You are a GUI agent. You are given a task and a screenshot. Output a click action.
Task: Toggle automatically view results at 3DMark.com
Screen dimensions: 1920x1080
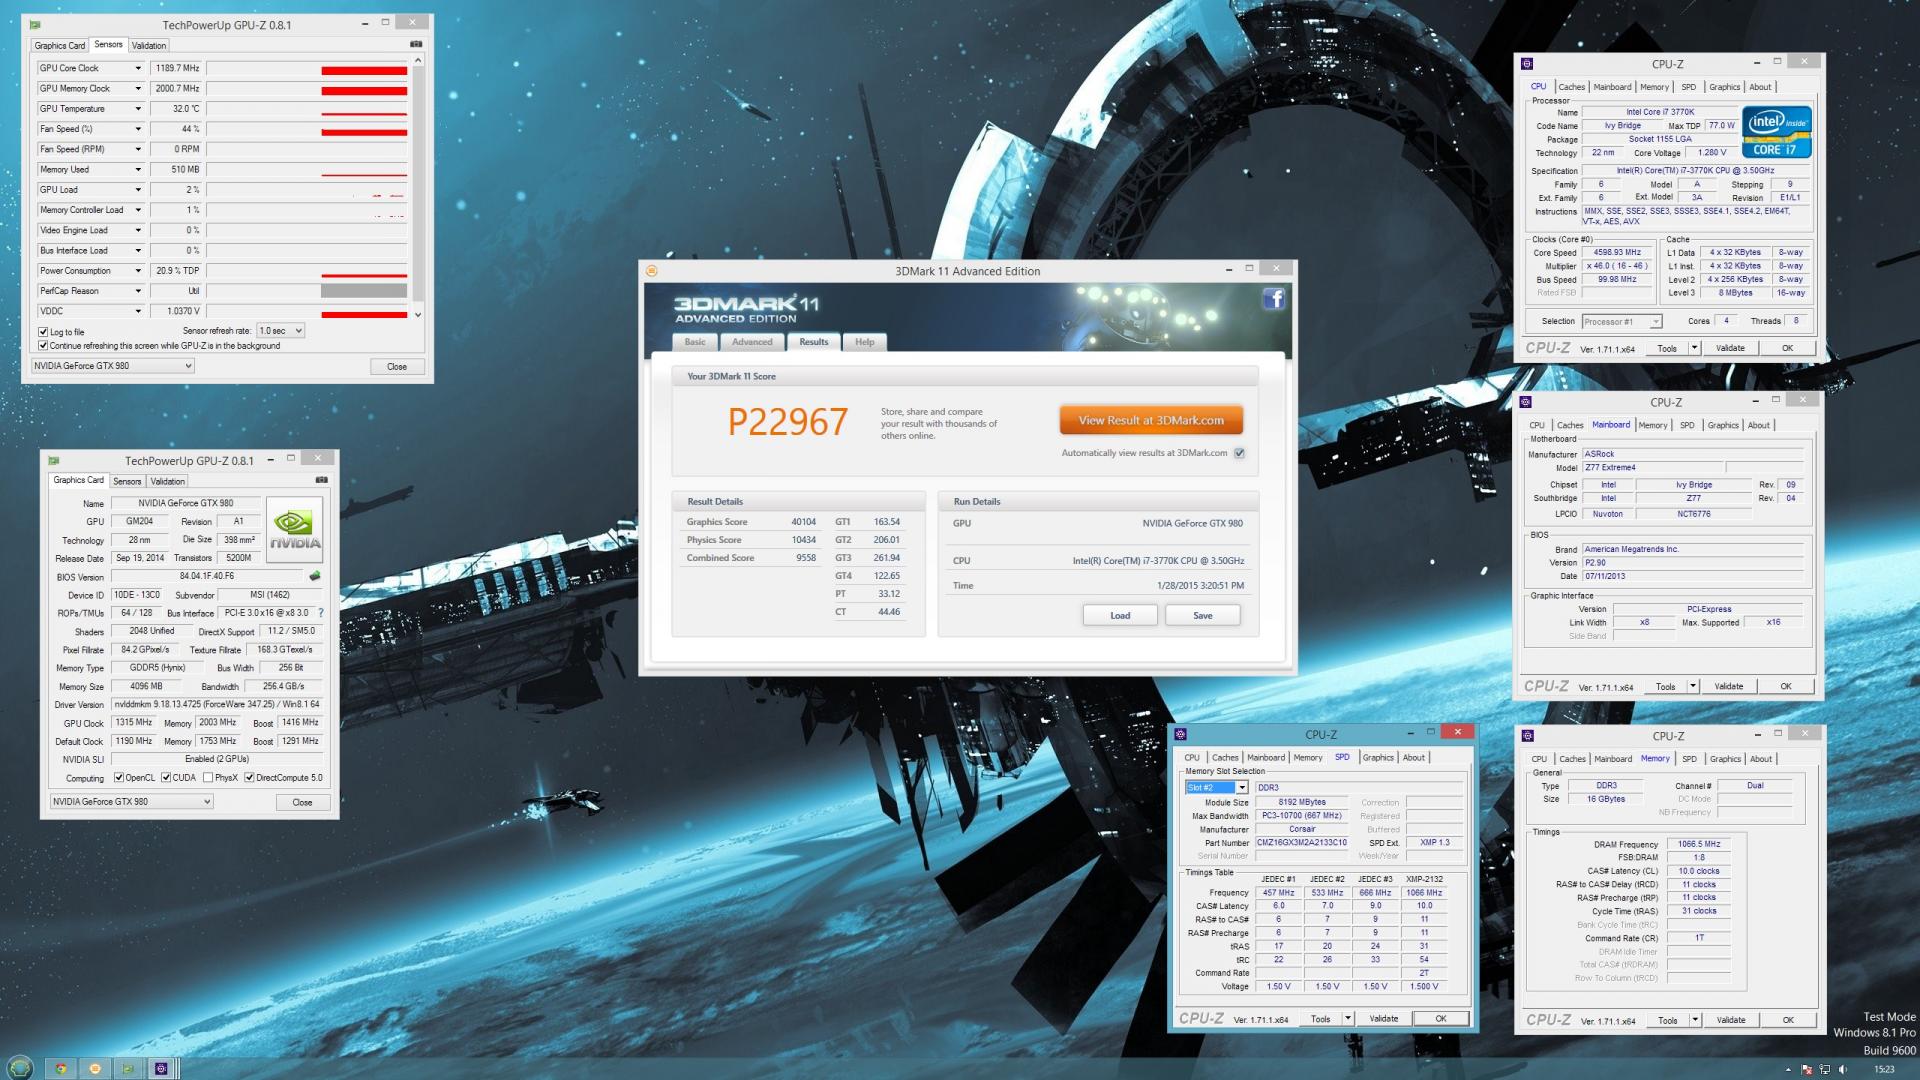1239,453
